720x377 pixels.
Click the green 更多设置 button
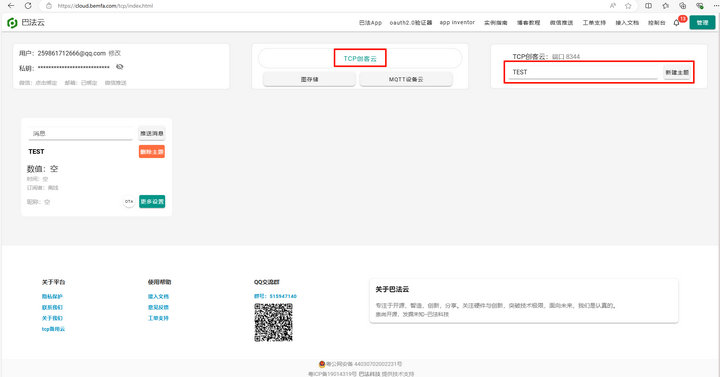tap(152, 202)
